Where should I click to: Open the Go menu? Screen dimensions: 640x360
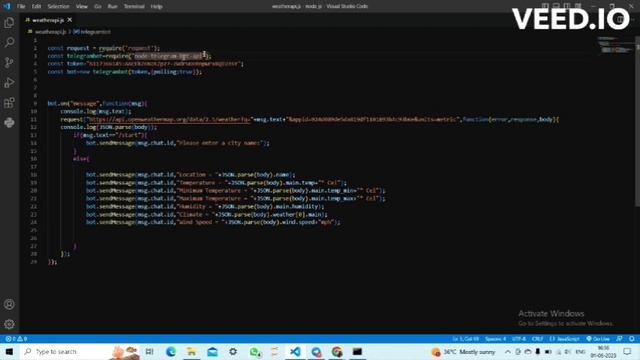coord(98,7)
